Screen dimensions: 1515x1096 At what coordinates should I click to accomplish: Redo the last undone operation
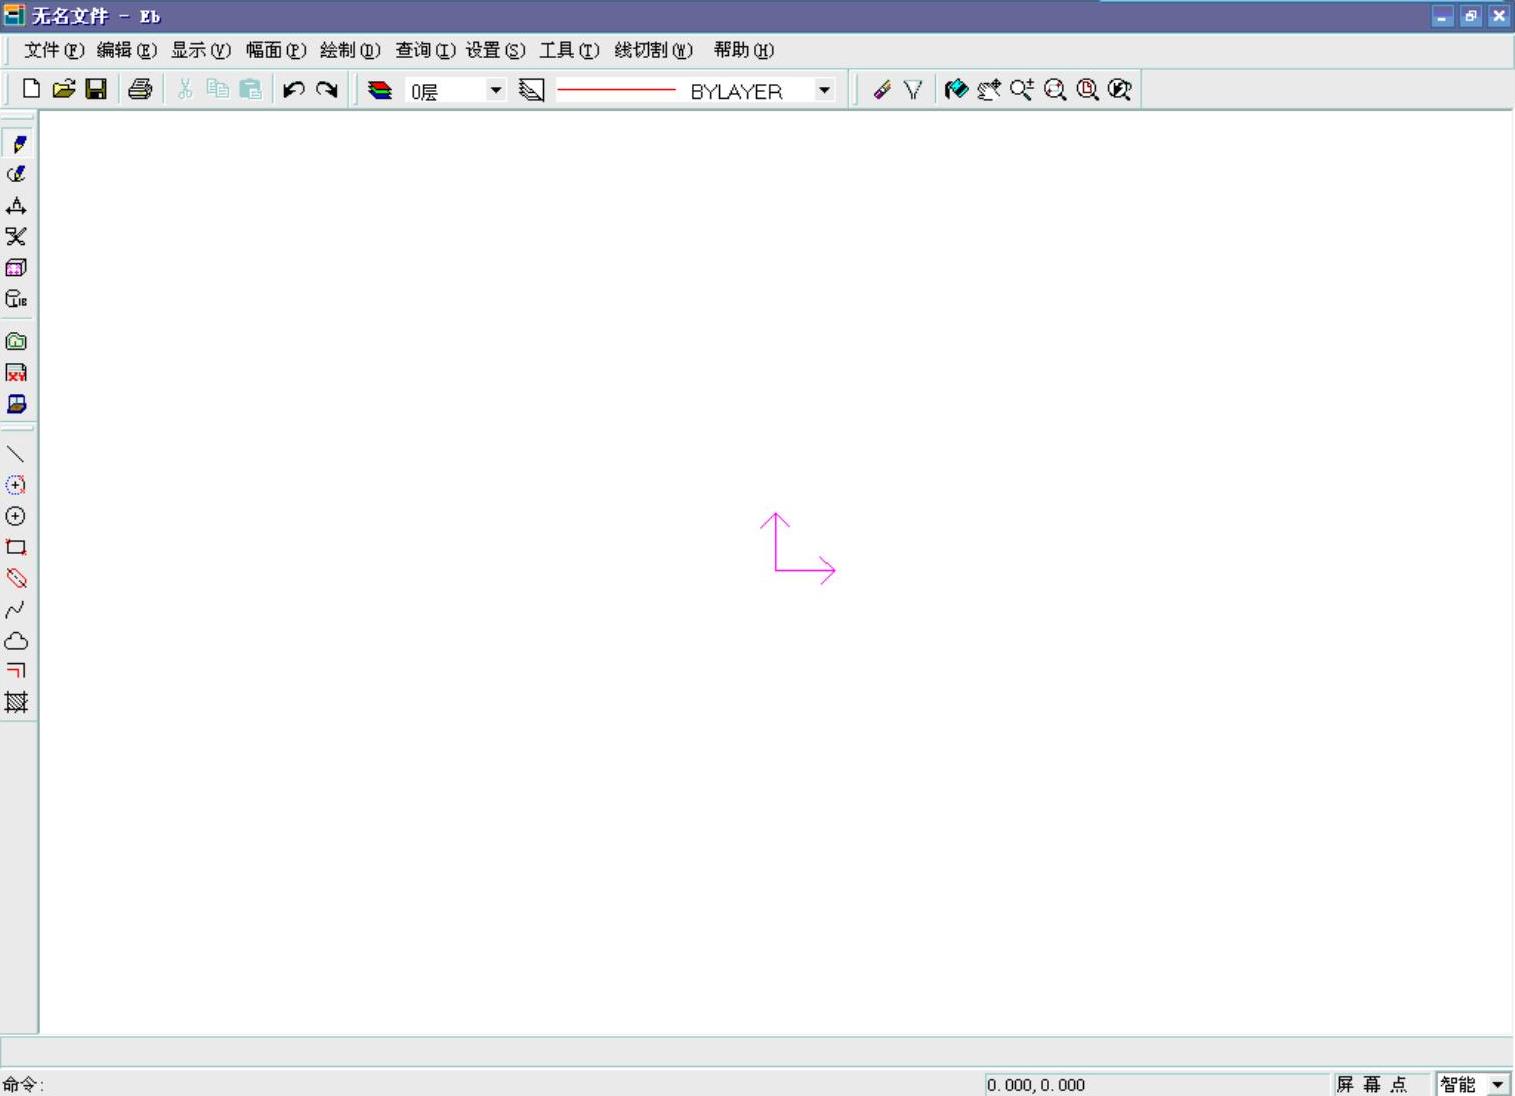[326, 89]
